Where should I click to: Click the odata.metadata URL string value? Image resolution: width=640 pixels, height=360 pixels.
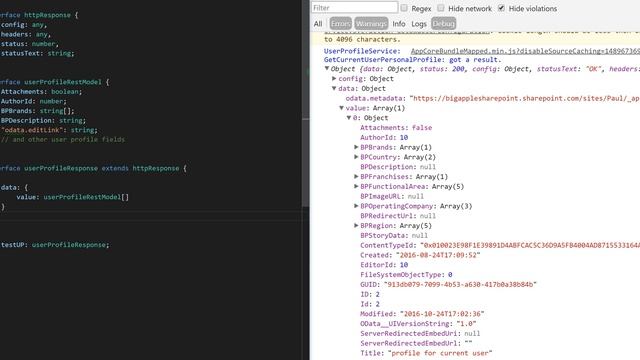pyautogui.click(x=525, y=98)
